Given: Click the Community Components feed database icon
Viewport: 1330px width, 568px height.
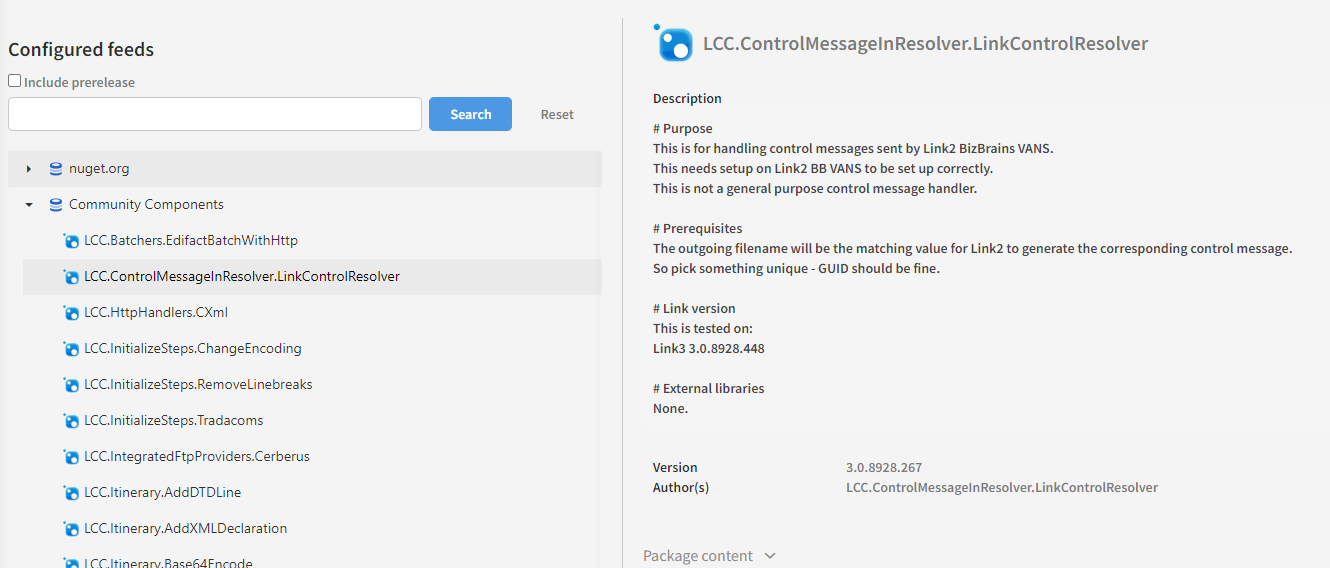Looking at the screenshot, I should pyautogui.click(x=56, y=205).
